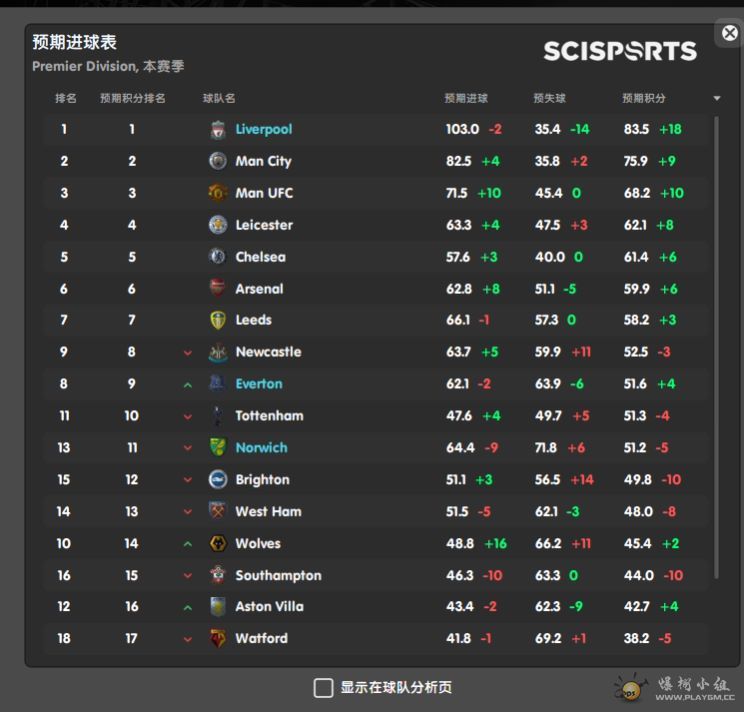The width and height of the screenshot is (744, 712).
Task: Click the Chelsea club crest
Action: (x=218, y=257)
